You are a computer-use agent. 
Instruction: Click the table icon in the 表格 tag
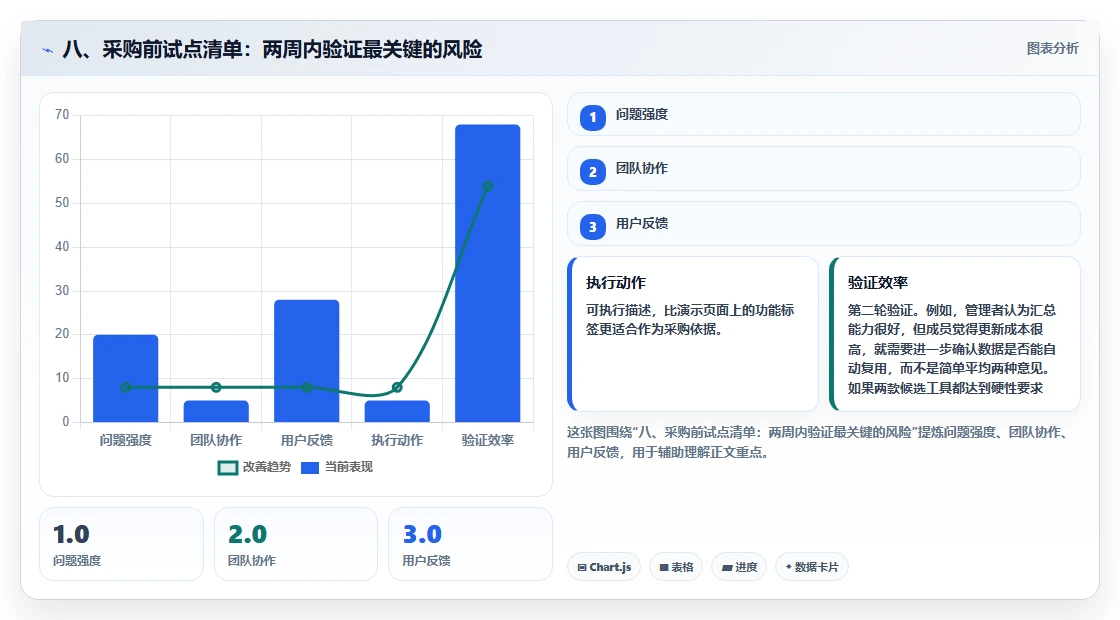664,567
